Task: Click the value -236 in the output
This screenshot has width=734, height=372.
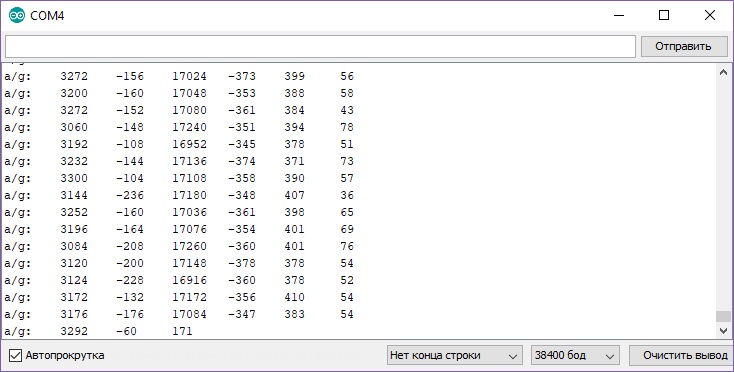Action: [x=130, y=195]
